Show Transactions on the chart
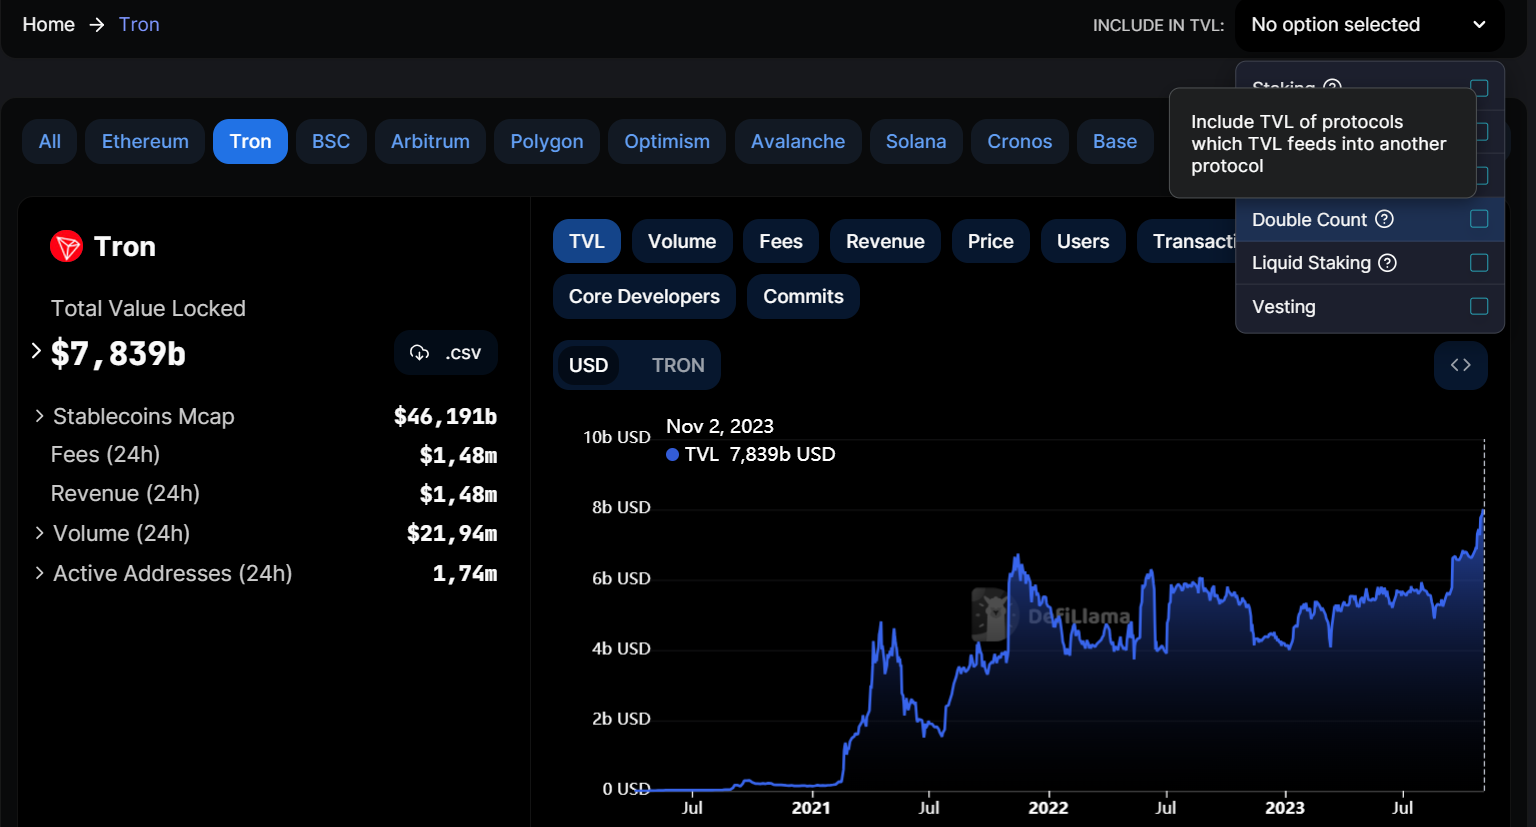 click(x=1187, y=241)
